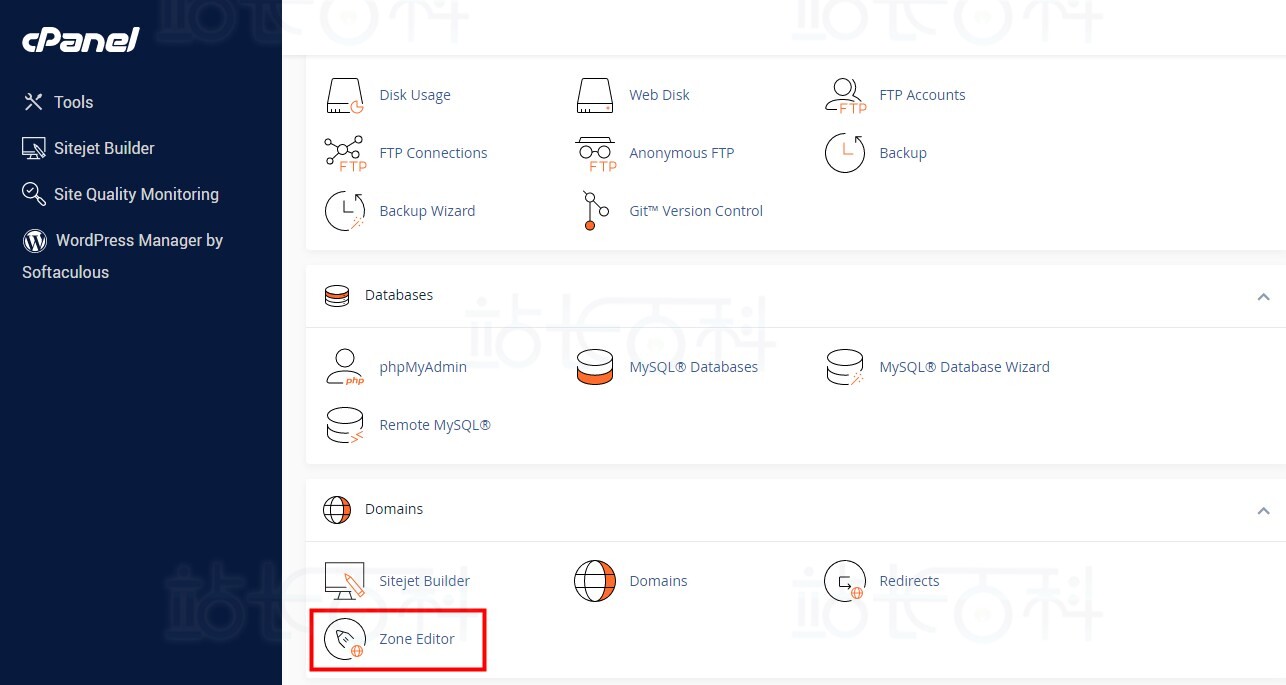Follow the Web Disk link
1286x685 pixels.
[659, 95]
